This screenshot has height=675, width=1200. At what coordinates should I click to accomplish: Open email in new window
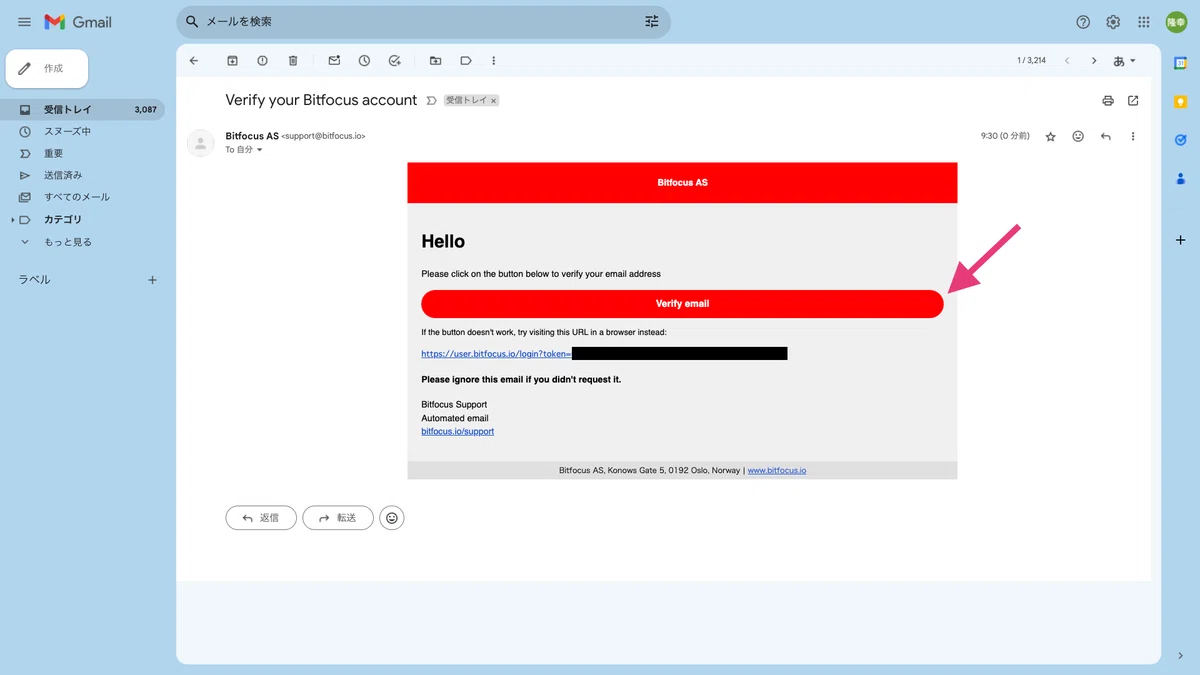1133,101
